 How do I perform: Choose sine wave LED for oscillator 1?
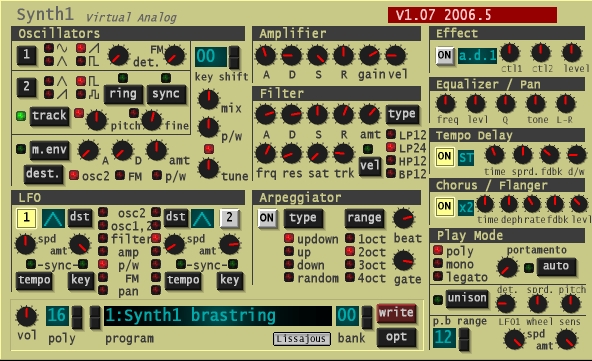click(49, 48)
